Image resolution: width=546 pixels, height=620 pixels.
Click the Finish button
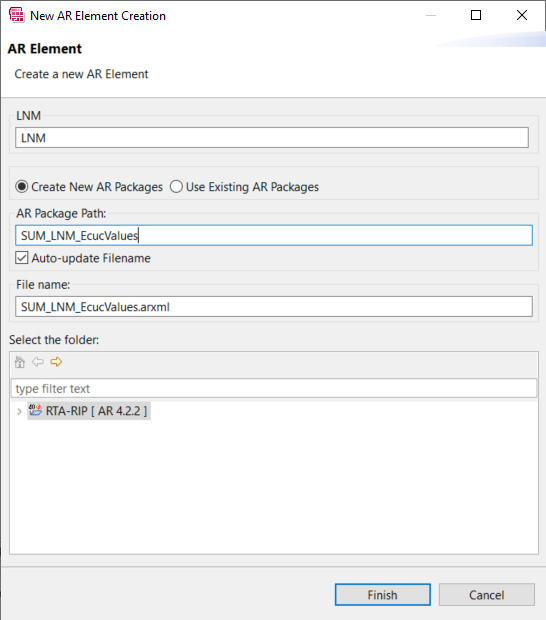tap(382, 595)
